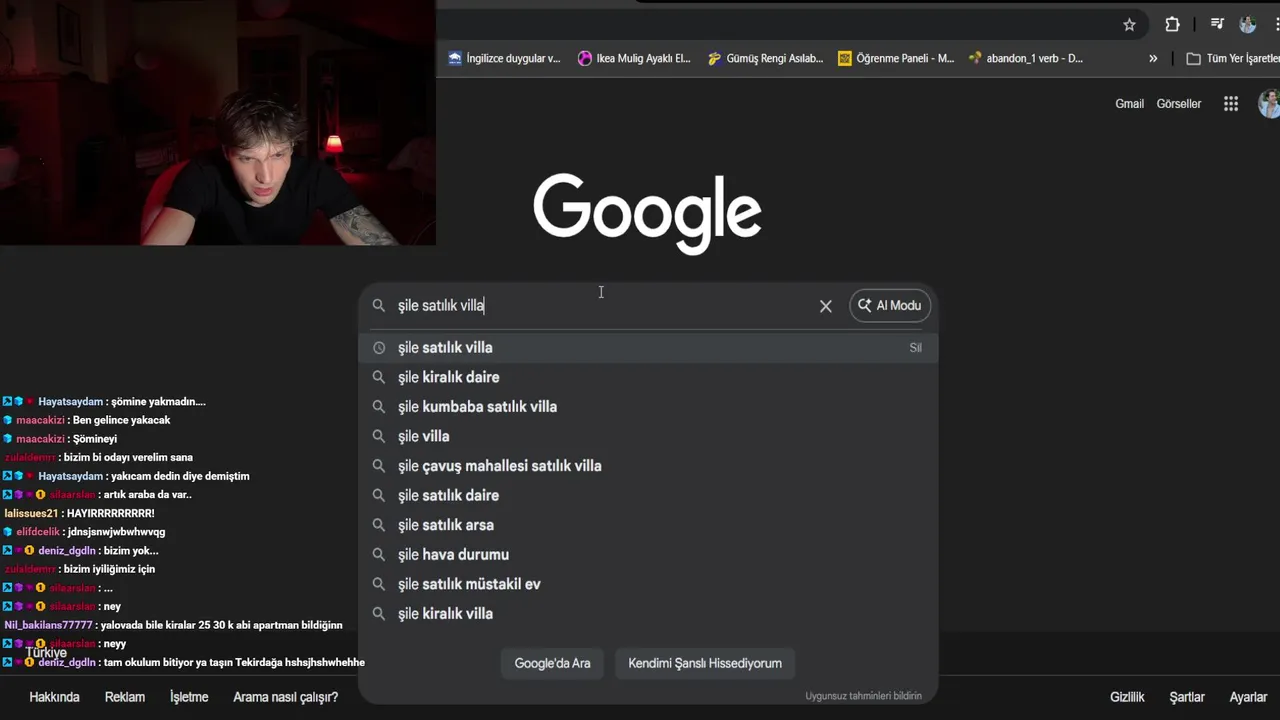The width and height of the screenshot is (1280, 720).
Task: Open Gmail link
Action: click(x=1129, y=104)
